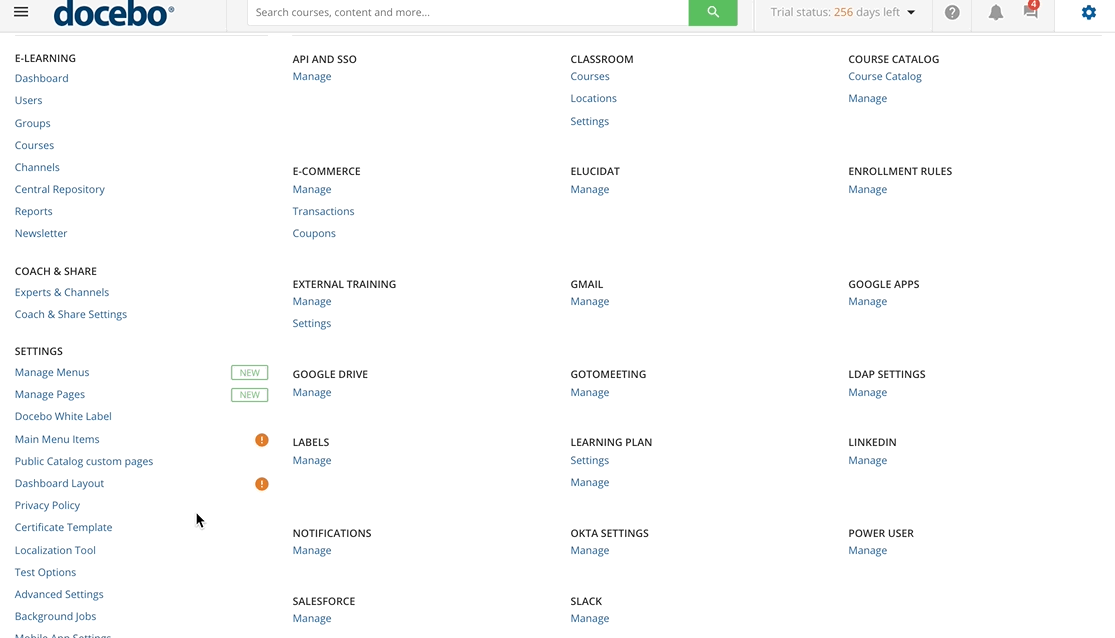Open Classroom Settings
The width and height of the screenshot is (1115, 638).
(590, 122)
